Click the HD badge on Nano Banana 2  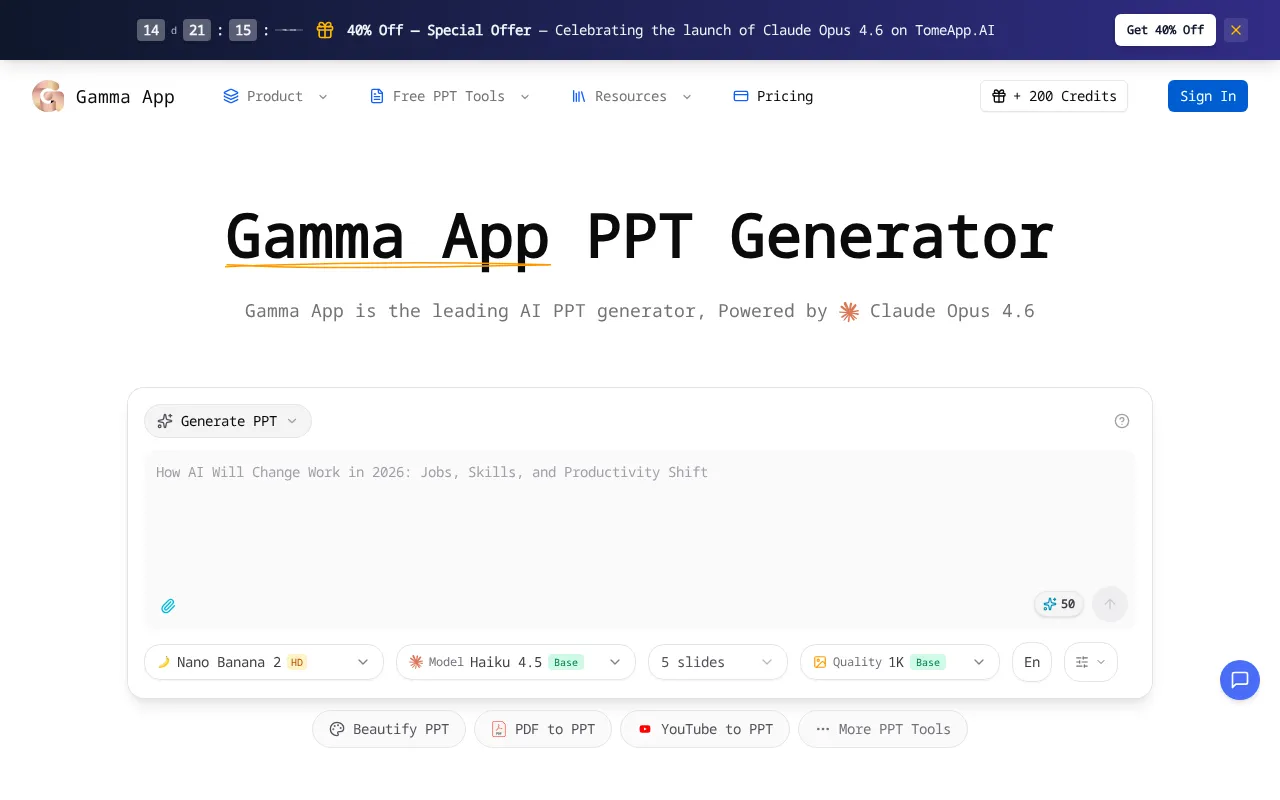point(297,662)
